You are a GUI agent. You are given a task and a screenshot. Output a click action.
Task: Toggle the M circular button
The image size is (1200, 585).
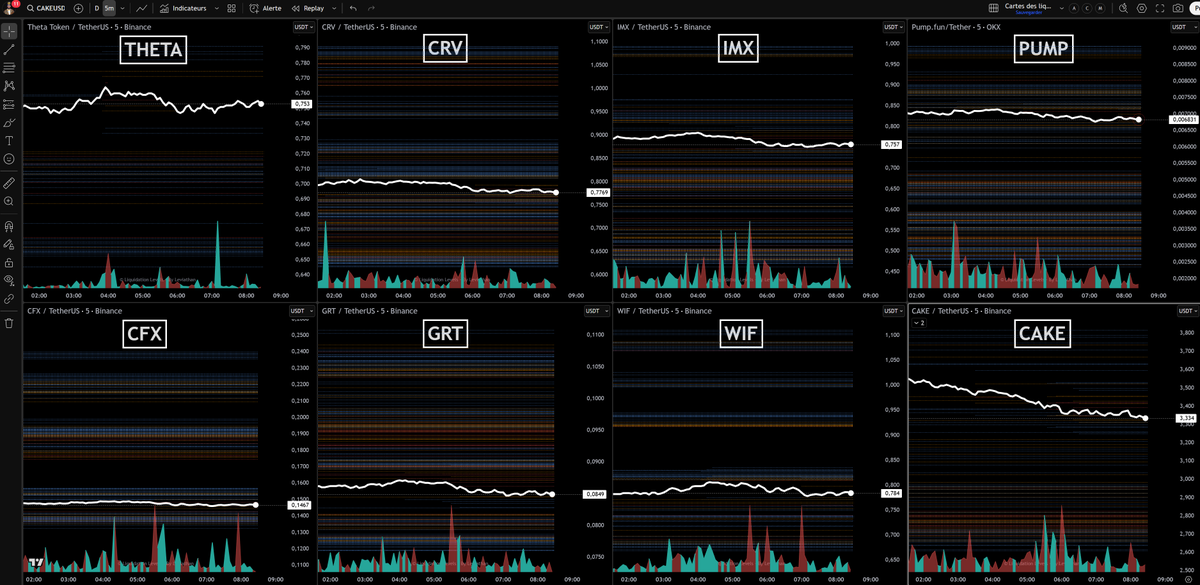pos(1100,8)
